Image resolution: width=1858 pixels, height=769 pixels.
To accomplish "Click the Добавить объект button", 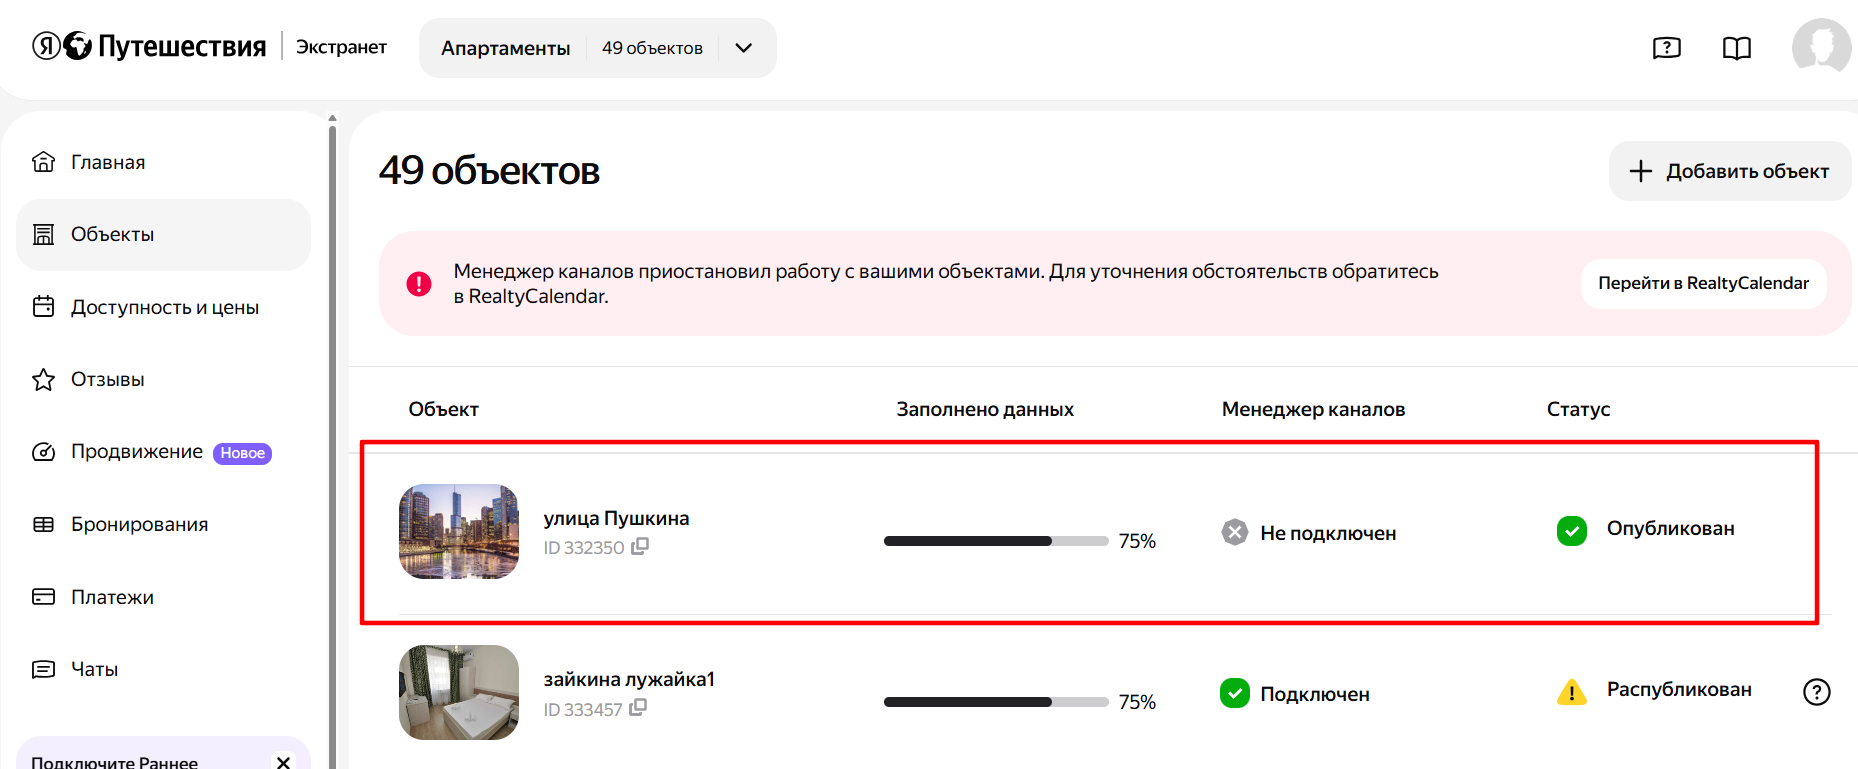I will point(1729,171).
